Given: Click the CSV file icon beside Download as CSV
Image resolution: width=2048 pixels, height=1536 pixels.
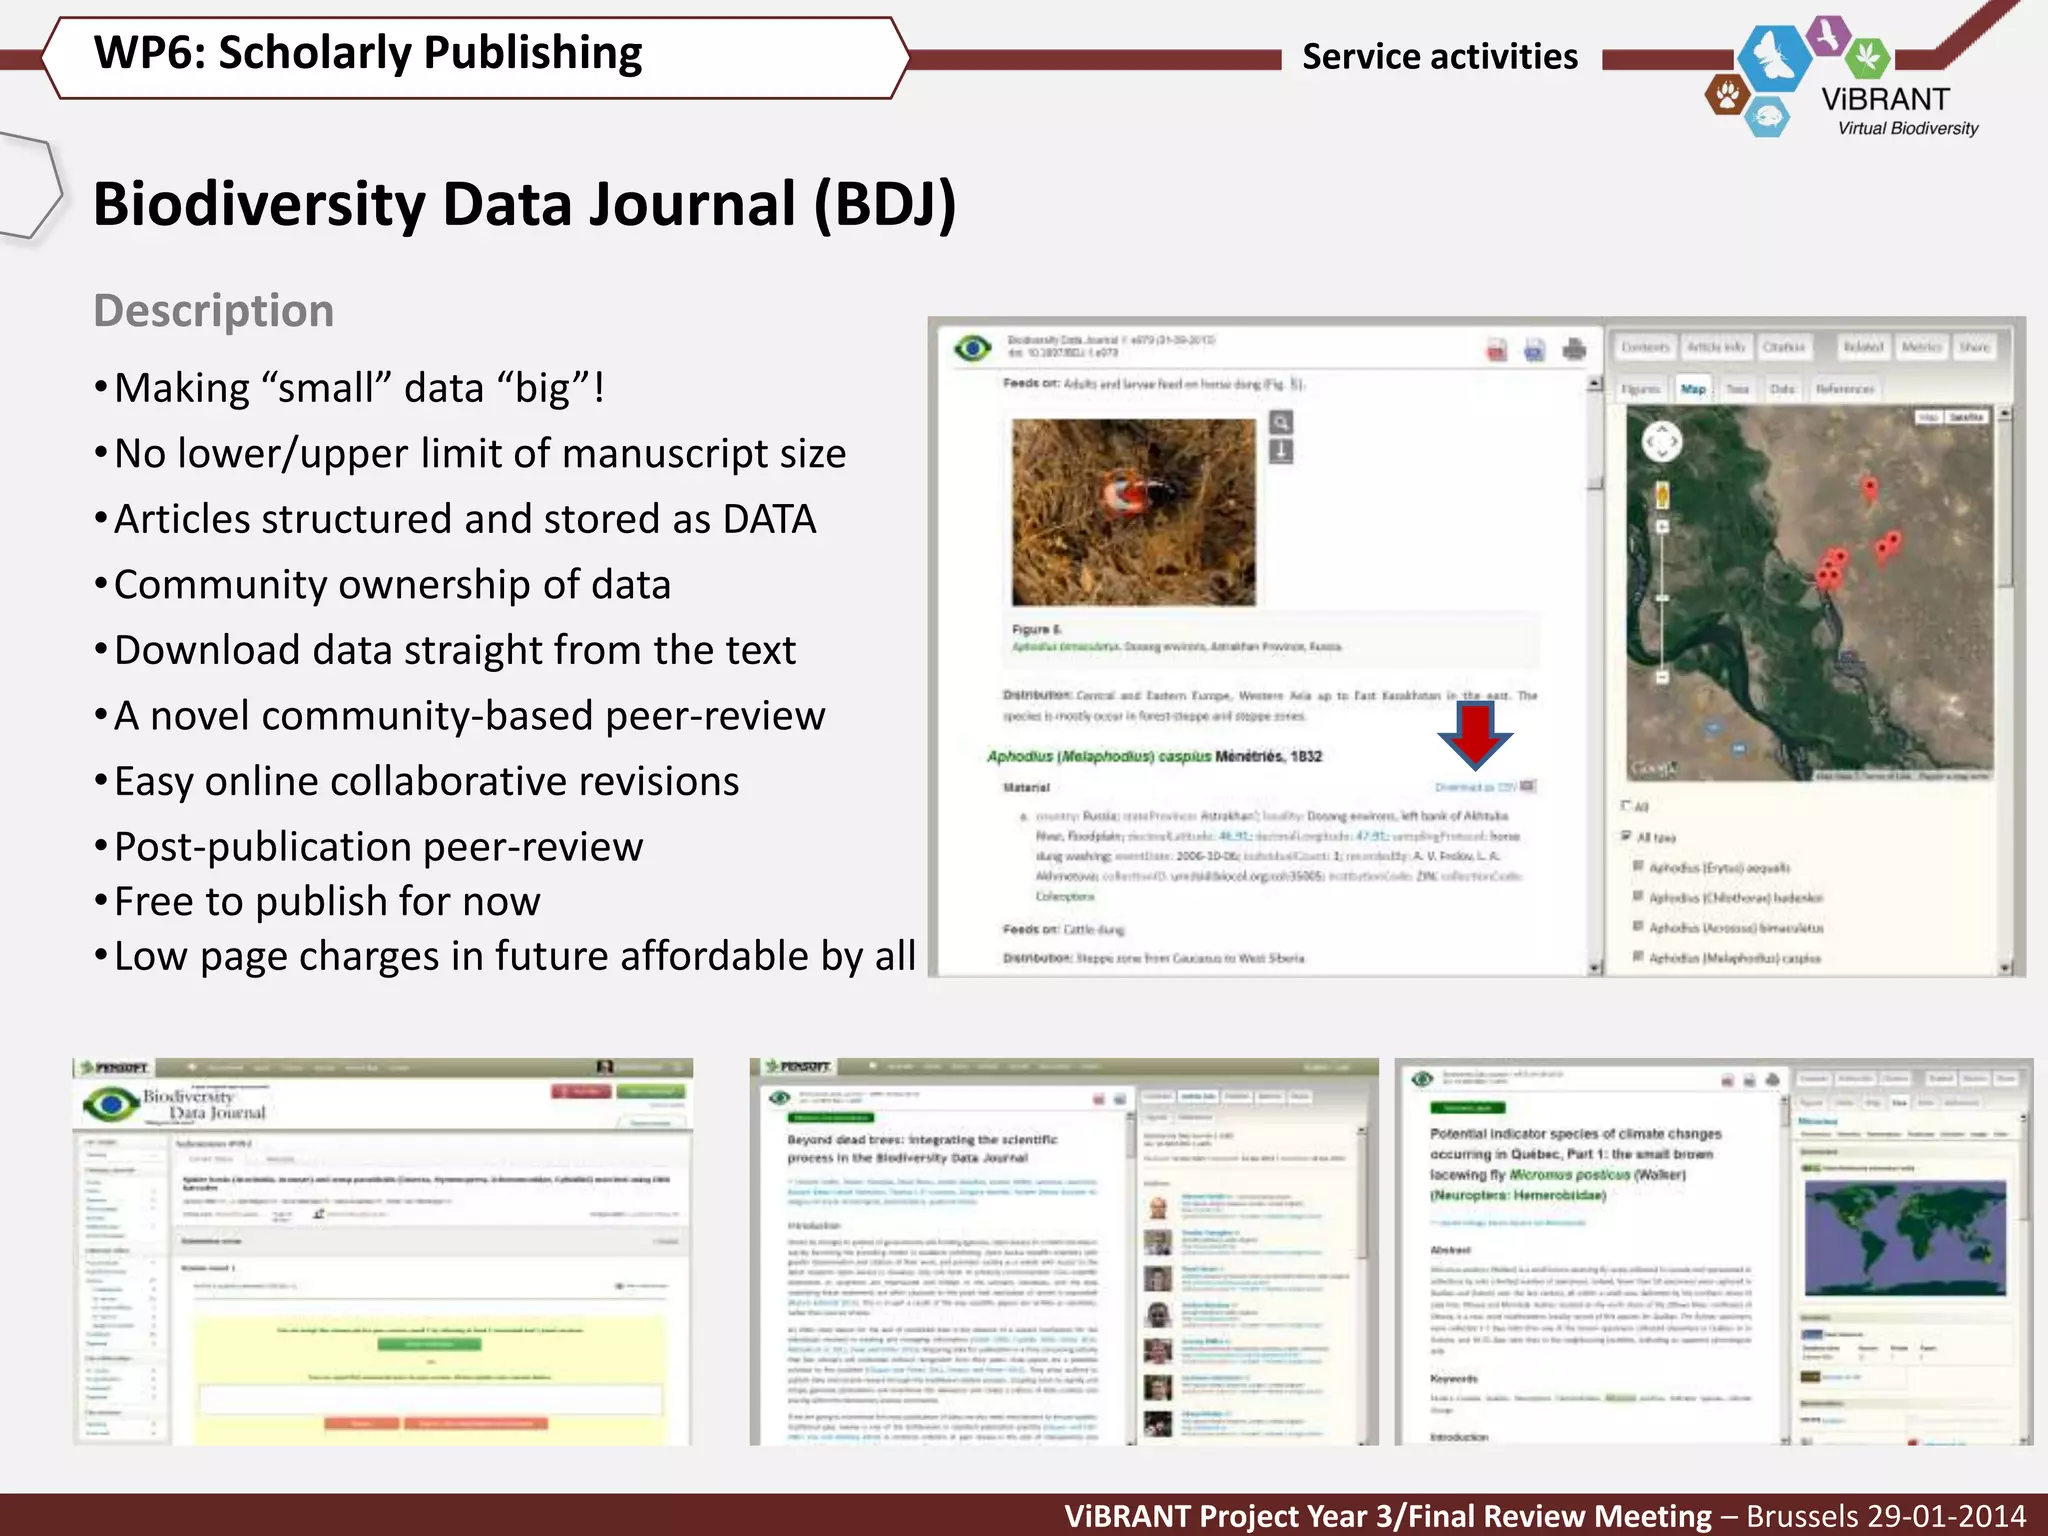Looking at the screenshot, I should tap(1527, 786).
